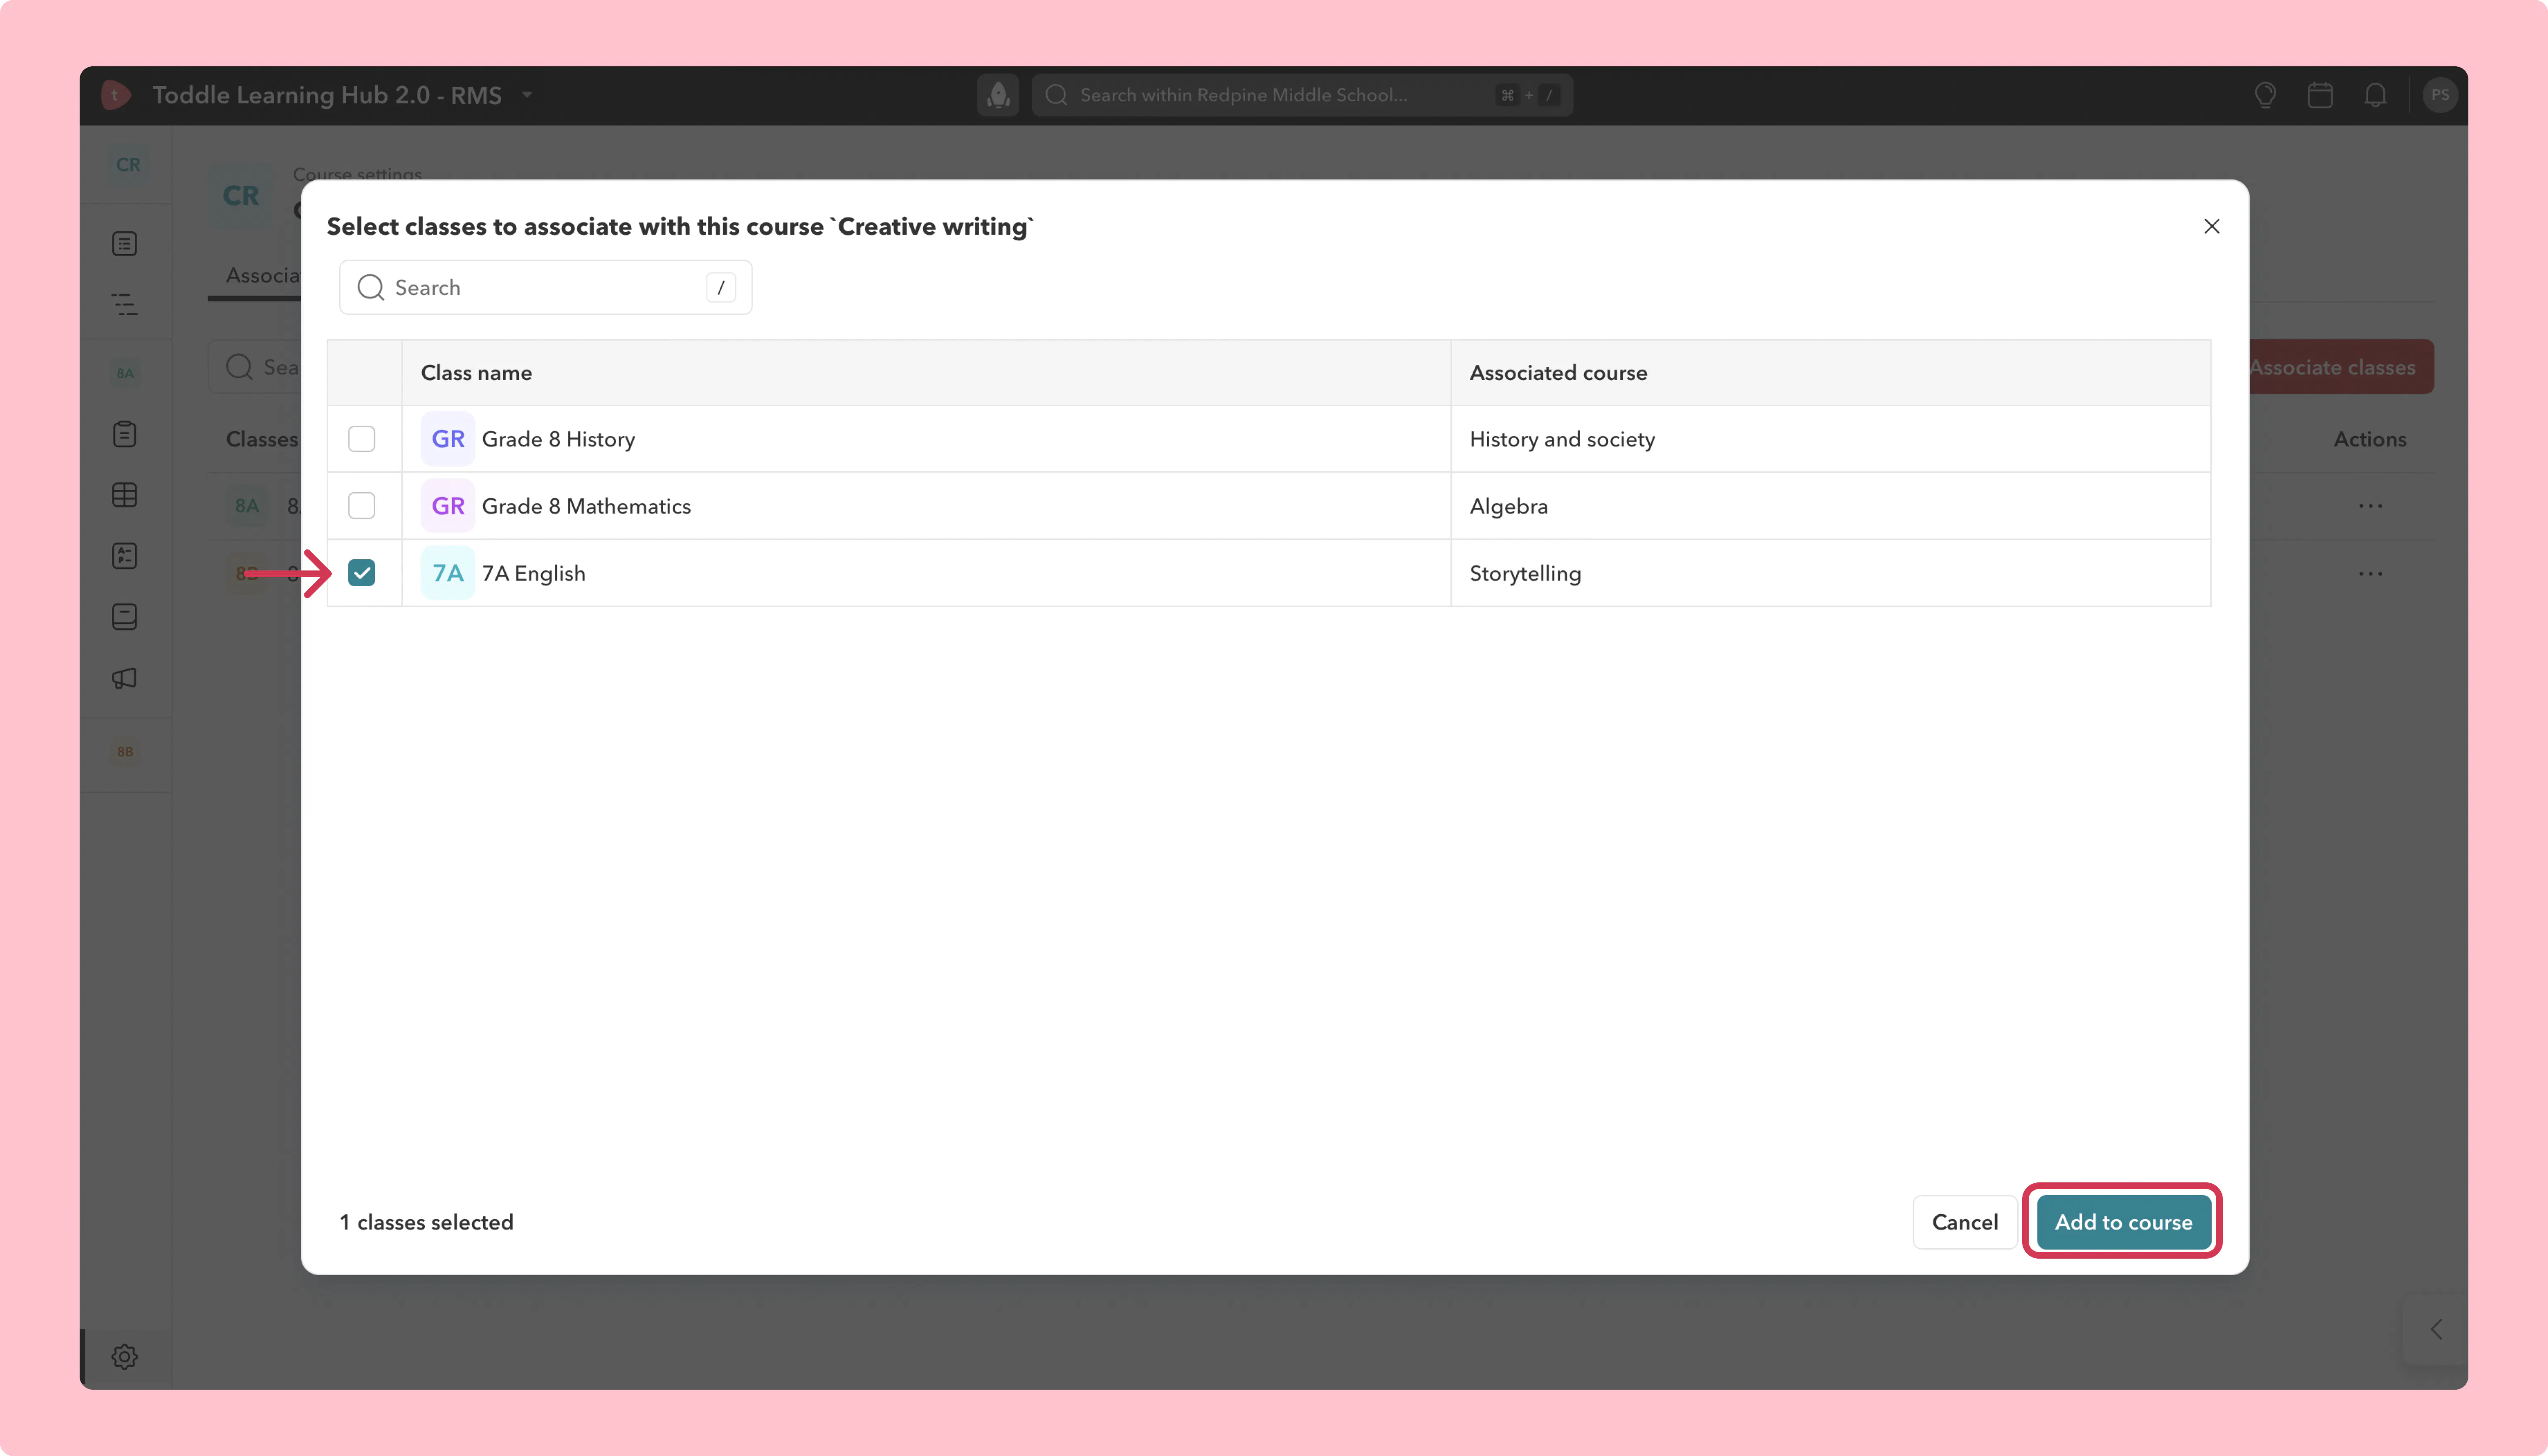The width and height of the screenshot is (2548, 1456).
Task: Open the rocket icon beside global search
Action: (997, 95)
